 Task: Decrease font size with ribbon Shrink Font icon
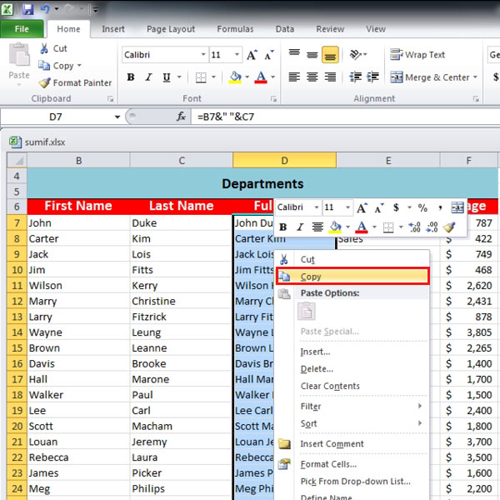269,55
